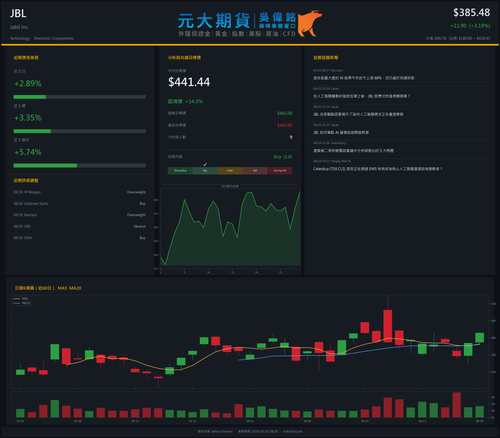Viewport: 500px width, 438px height.
Task: Click the orange bull logo icon
Action: tap(310, 23)
